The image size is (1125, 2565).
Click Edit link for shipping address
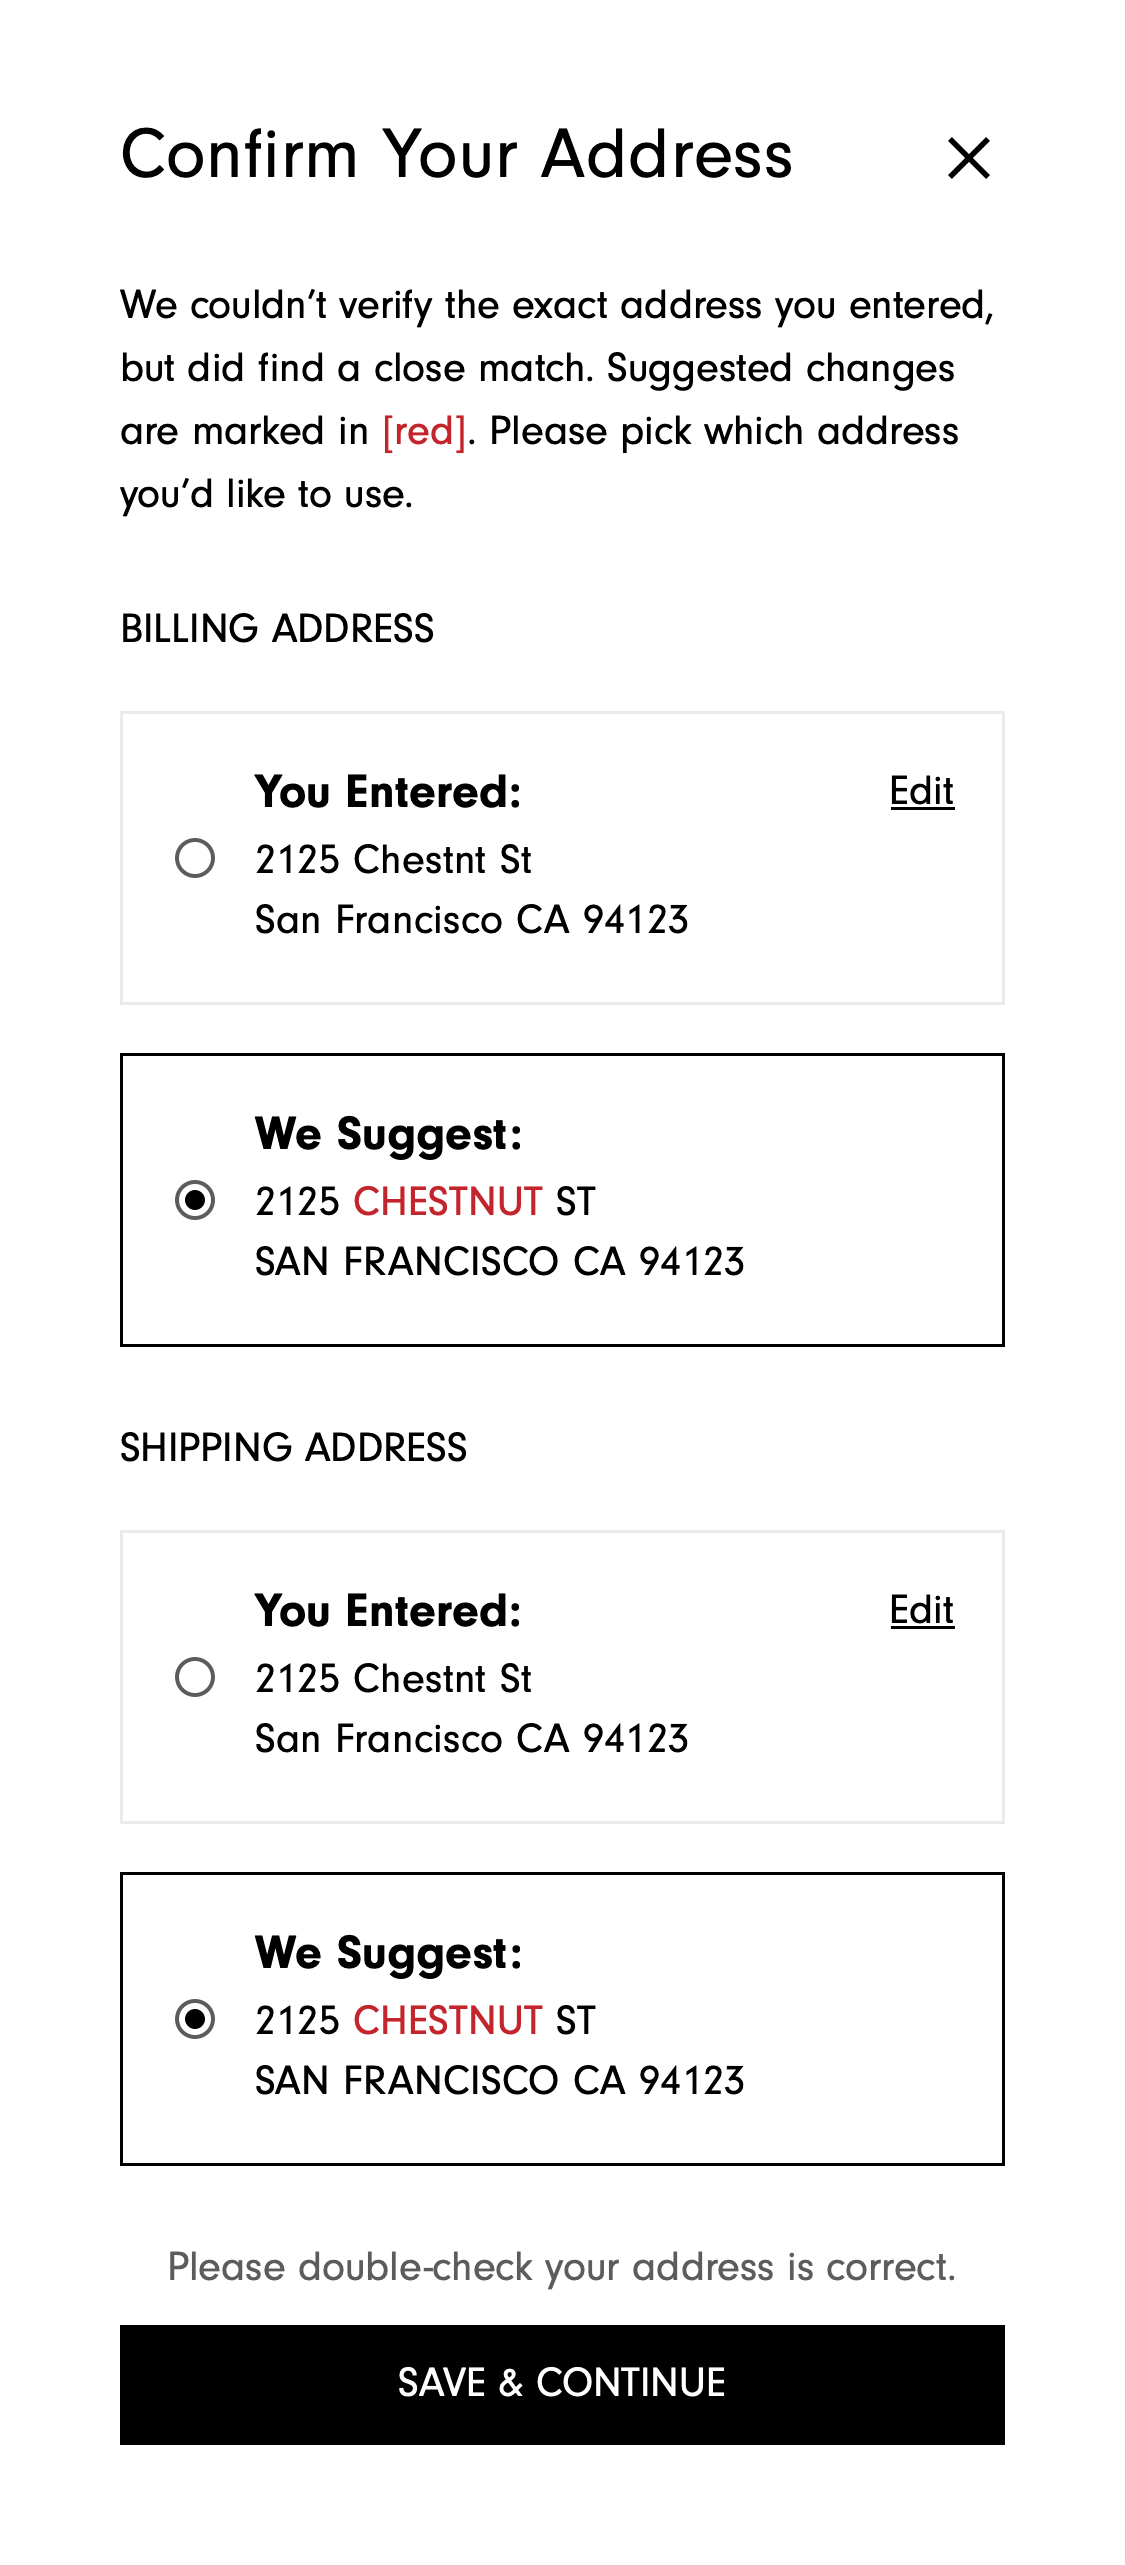click(921, 1610)
